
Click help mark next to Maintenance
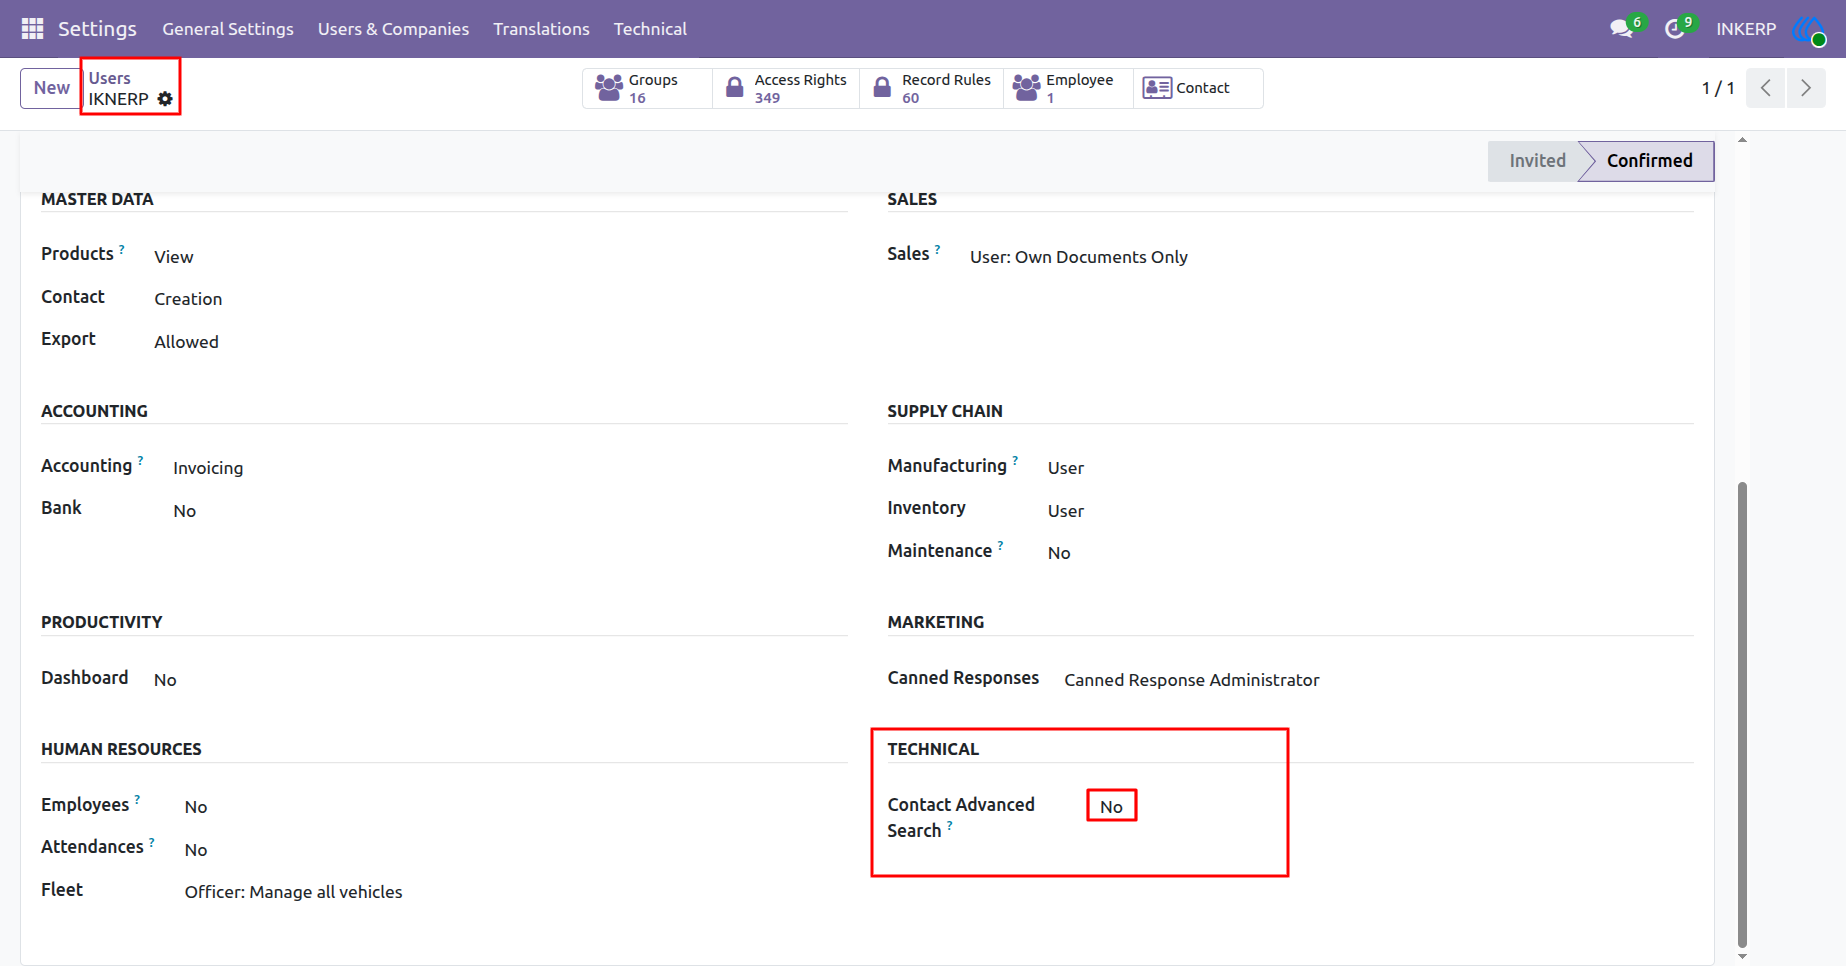pos(1000,545)
